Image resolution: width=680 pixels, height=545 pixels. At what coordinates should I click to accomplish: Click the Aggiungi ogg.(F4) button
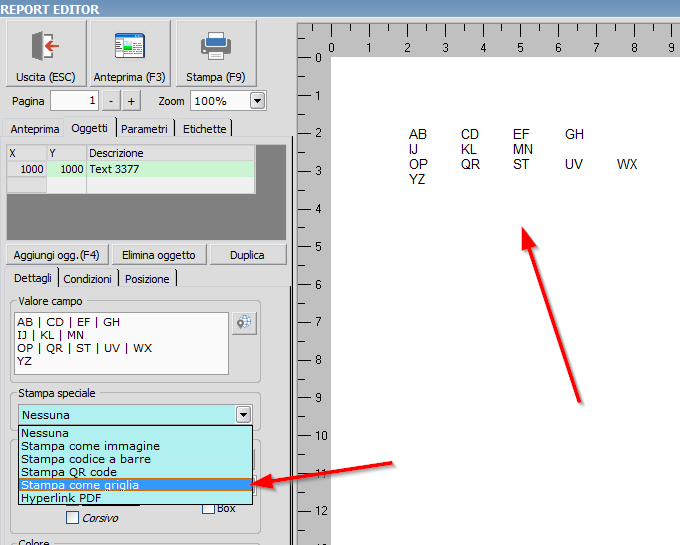[57, 255]
